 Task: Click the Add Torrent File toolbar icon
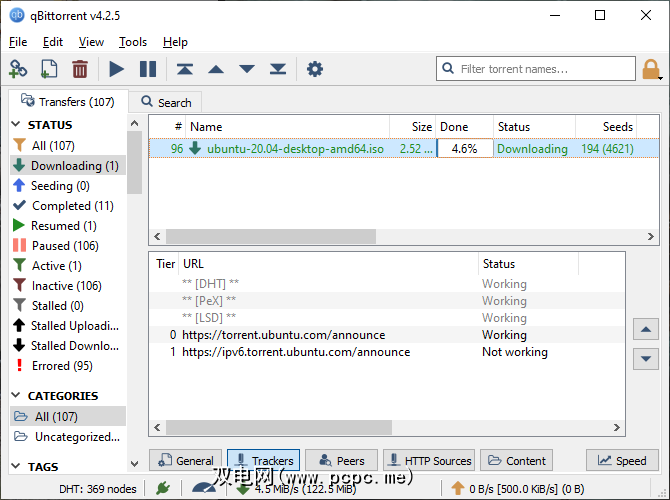[x=48, y=69]
